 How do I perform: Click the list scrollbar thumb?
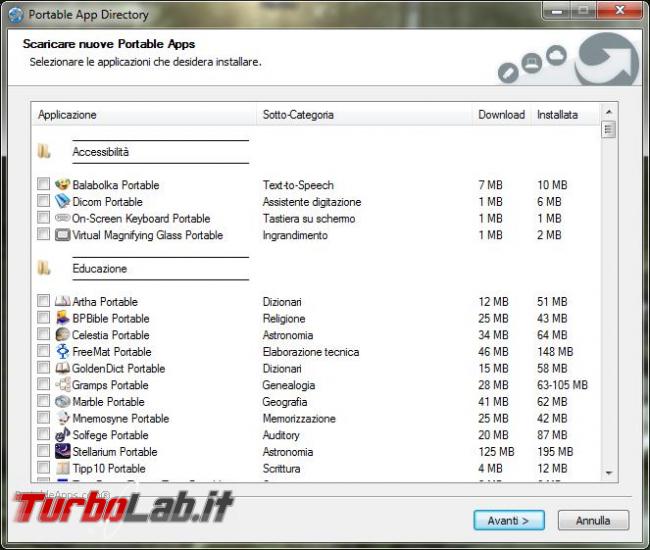(609, 129)
